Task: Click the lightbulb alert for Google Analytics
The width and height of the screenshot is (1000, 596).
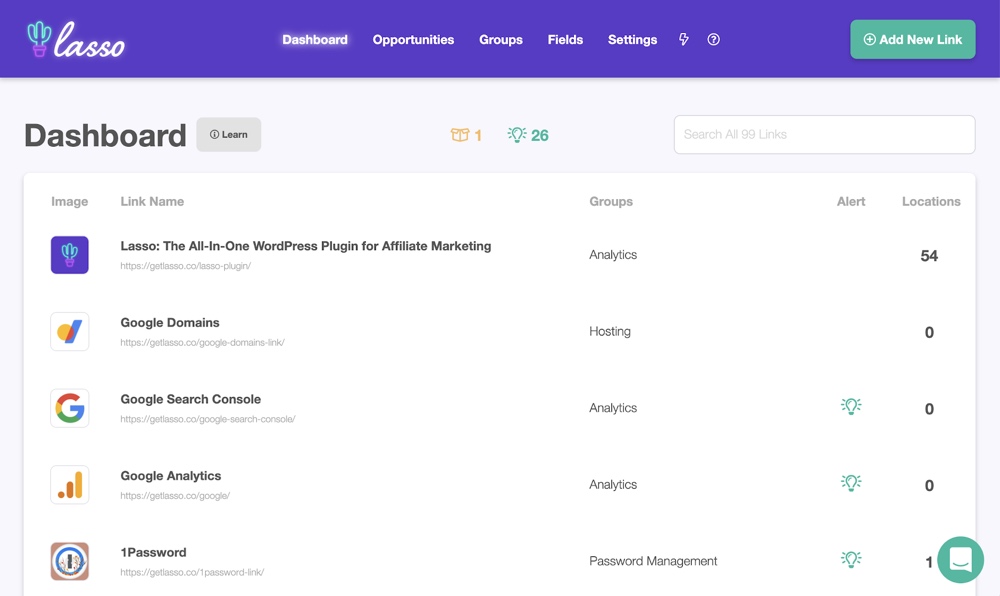Action: (851, 483)
